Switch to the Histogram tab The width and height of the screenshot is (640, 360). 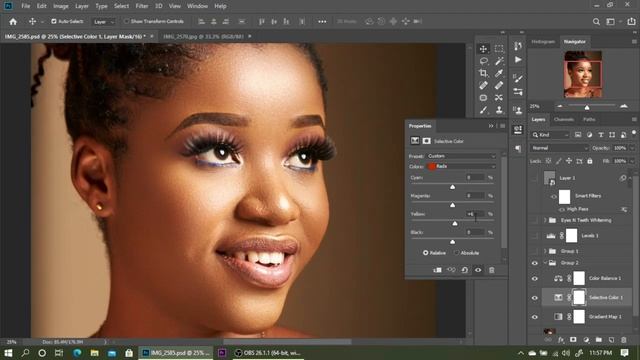coord(543,42)
